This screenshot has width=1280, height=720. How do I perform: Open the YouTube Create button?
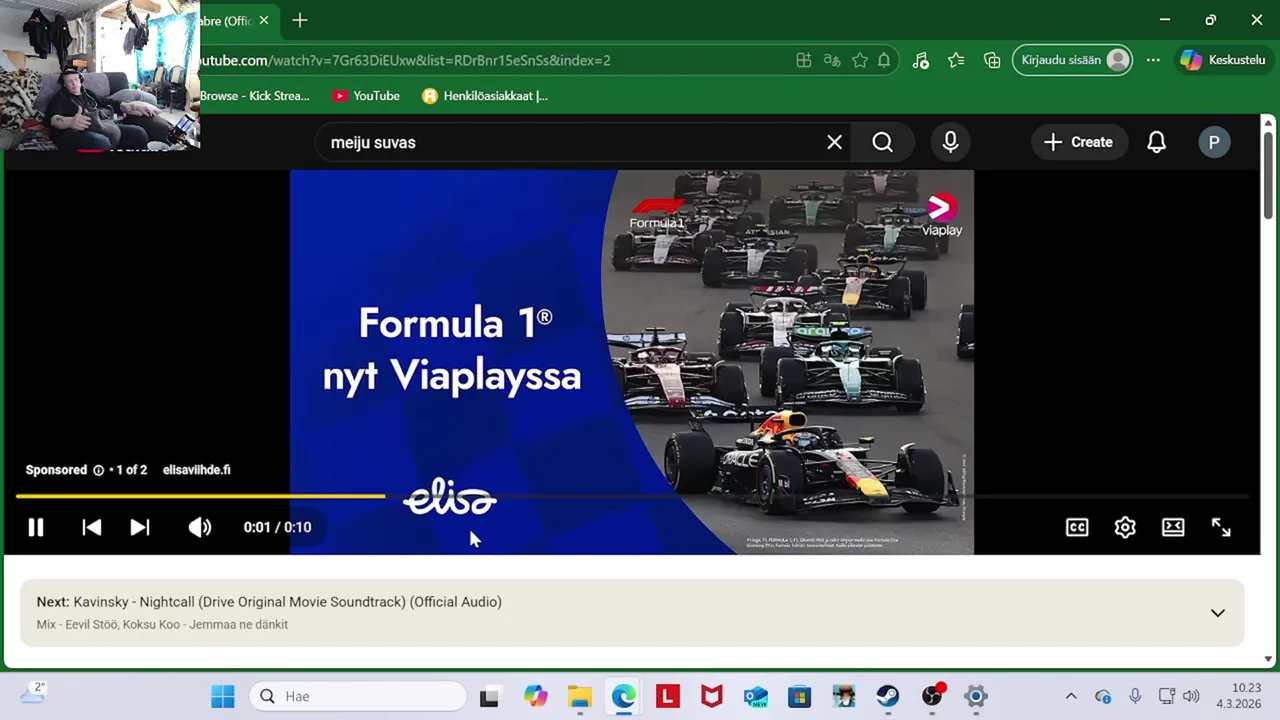click(x=1078, y=142)
